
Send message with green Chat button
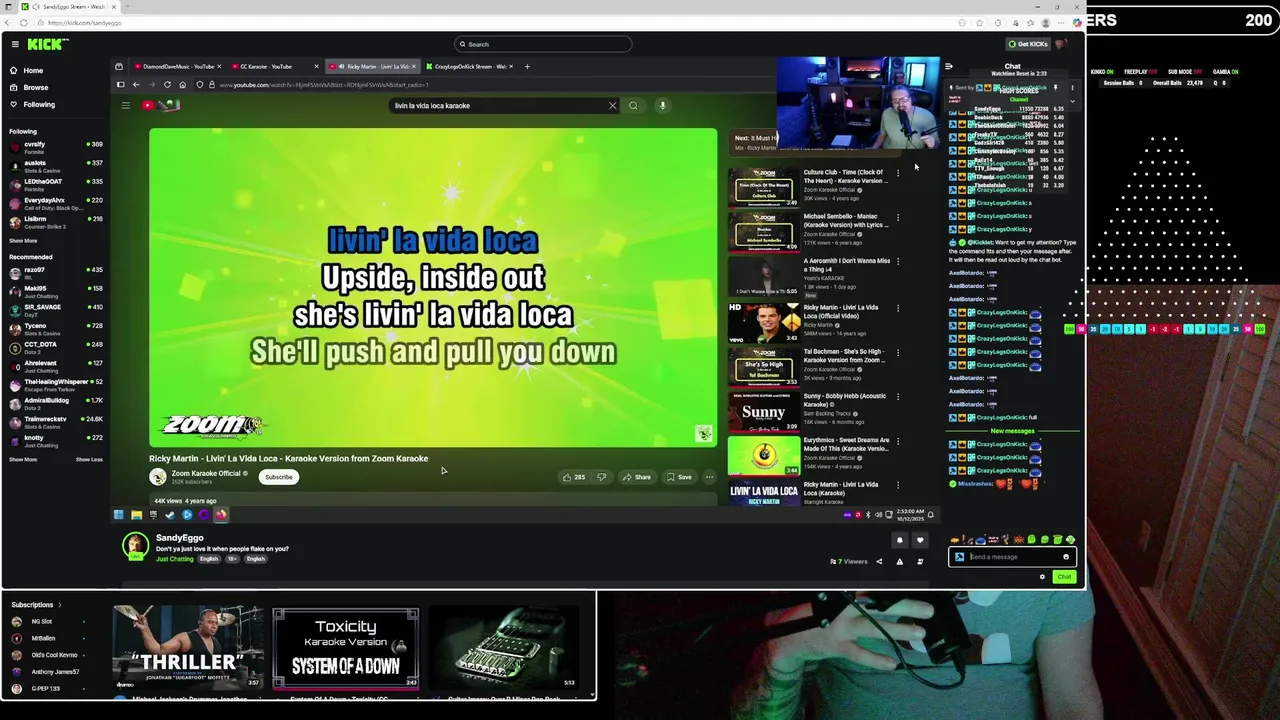1064,577
